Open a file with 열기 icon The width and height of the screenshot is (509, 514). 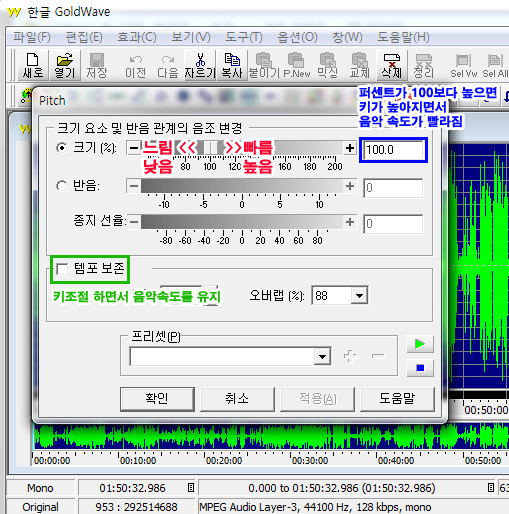point(65,65)
